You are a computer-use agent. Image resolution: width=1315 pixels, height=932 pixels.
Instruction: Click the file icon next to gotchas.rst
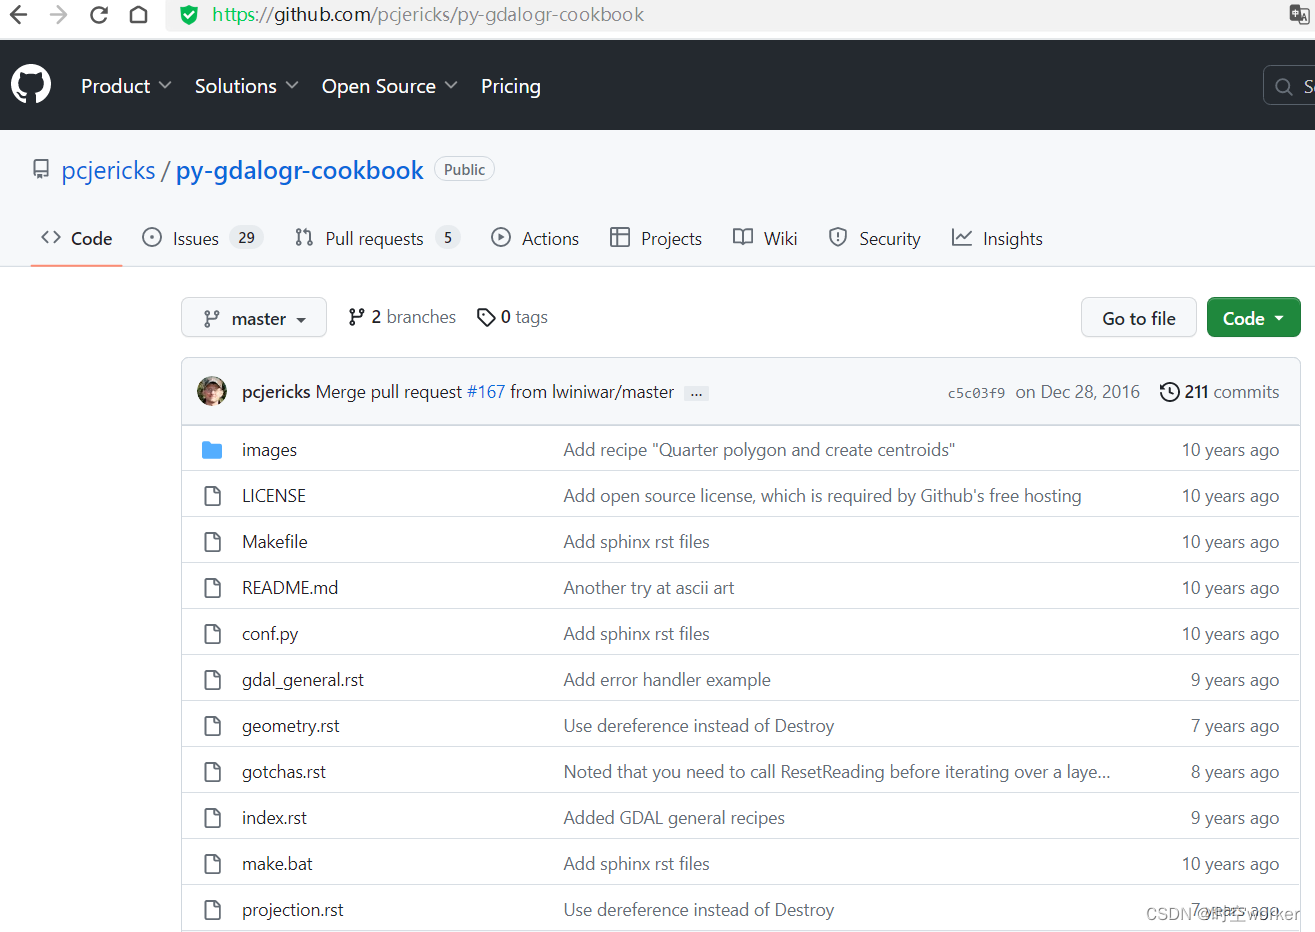click(x=212, y=772)
